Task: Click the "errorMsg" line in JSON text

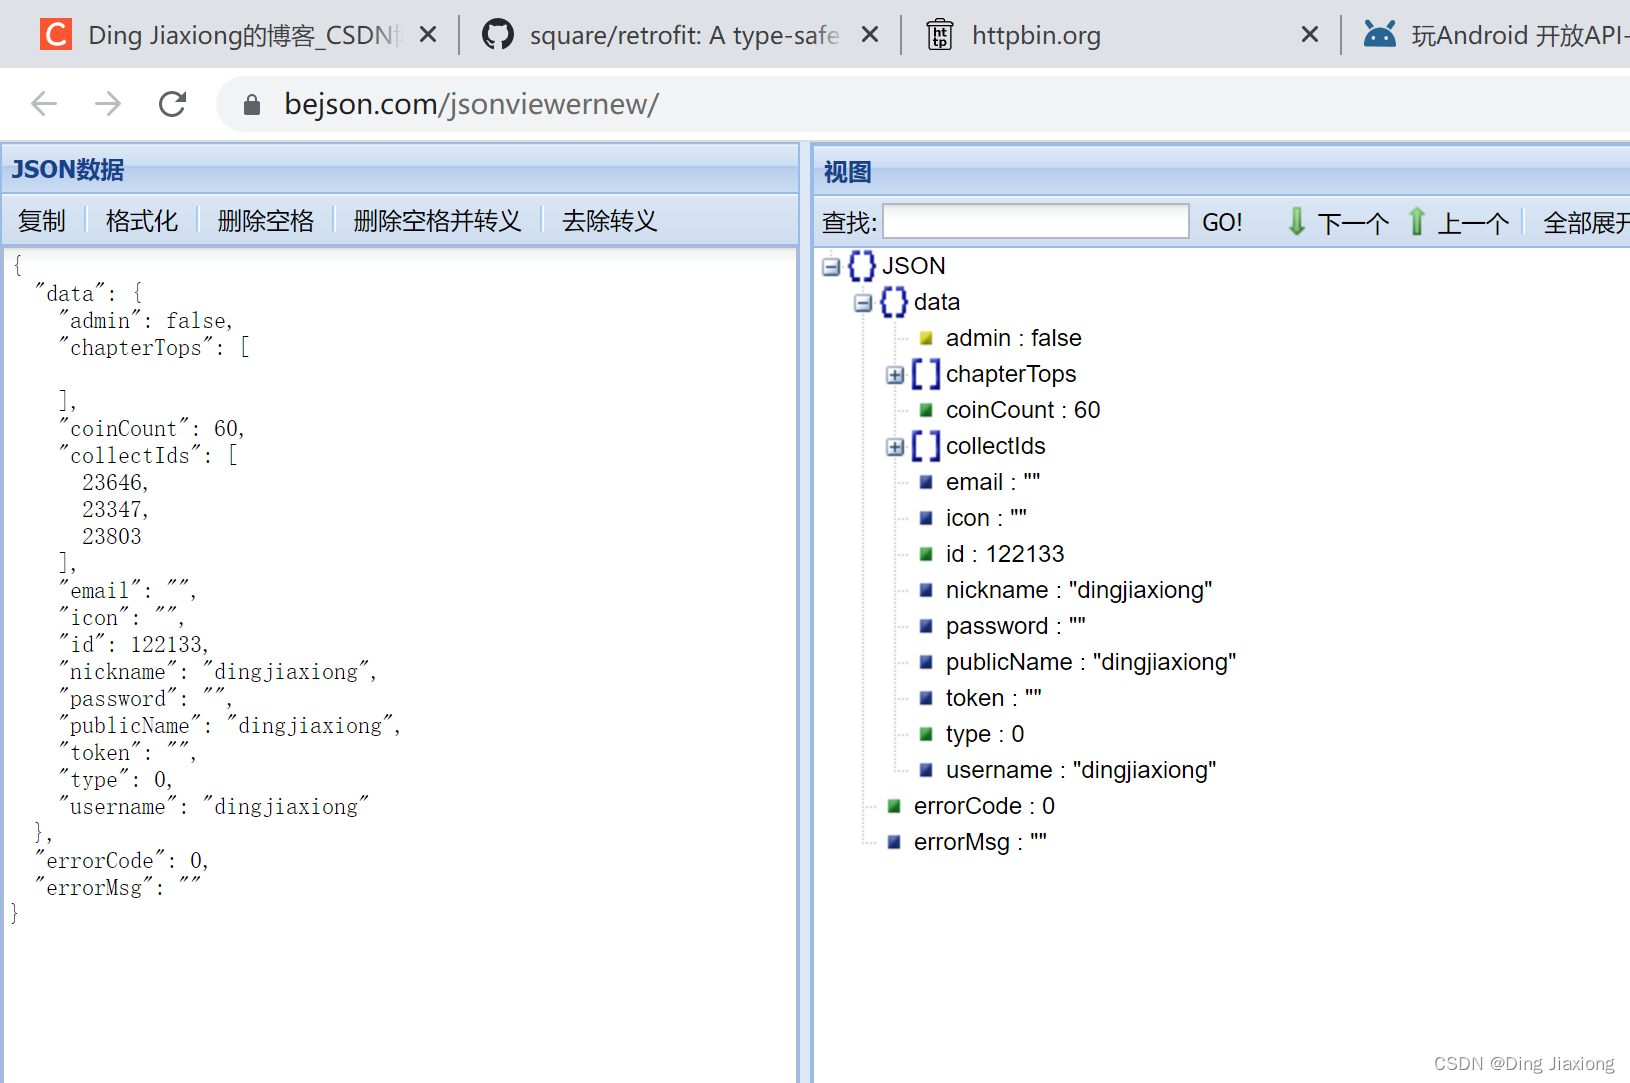Action: (x=118, y=888)
